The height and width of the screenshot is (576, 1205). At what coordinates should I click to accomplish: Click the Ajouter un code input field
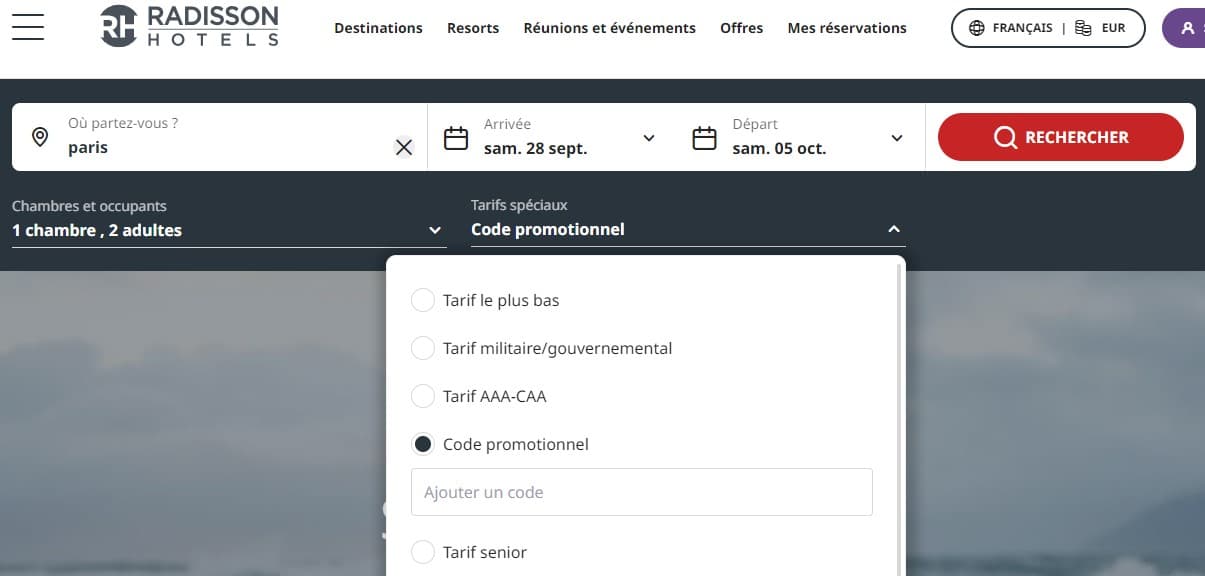641,492
